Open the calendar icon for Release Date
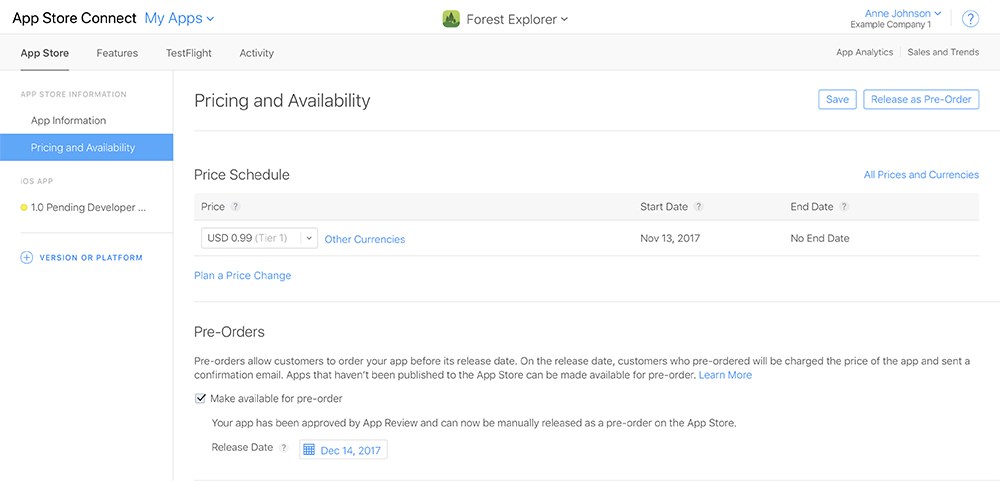 (x=309, y=450)
